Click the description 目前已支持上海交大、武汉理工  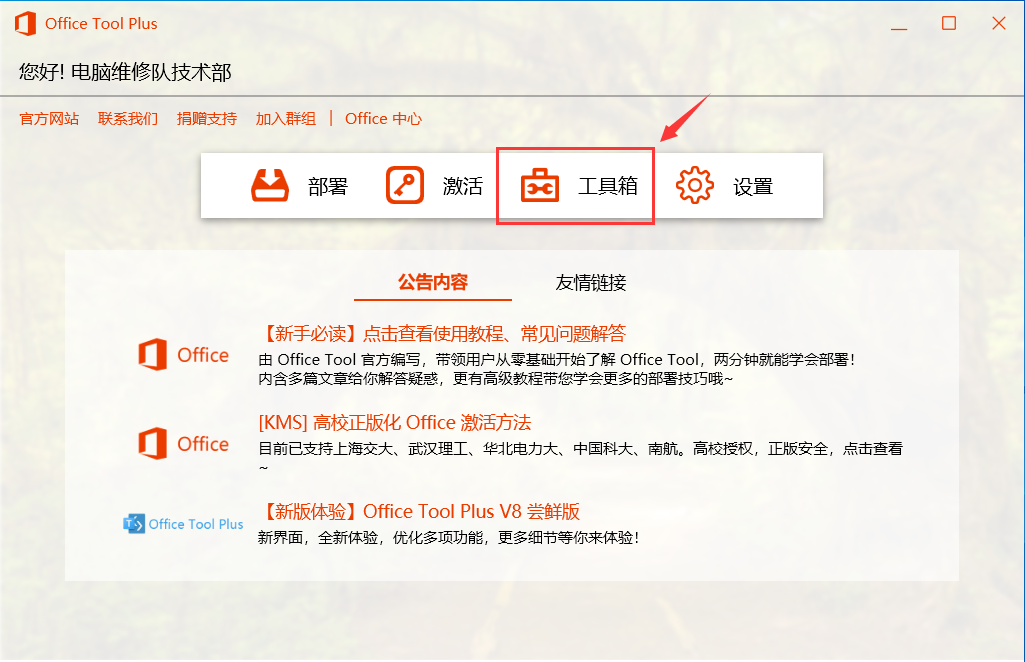580,449
